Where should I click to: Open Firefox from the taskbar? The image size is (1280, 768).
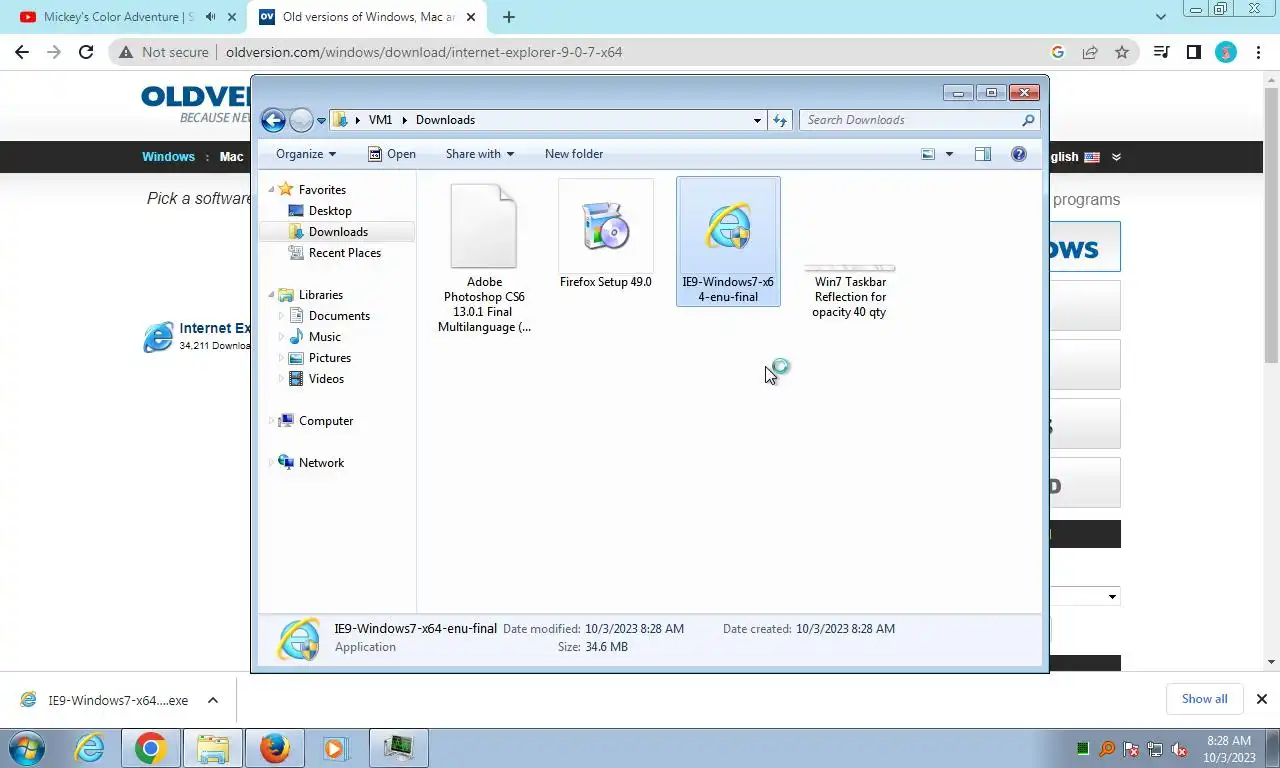274,748
